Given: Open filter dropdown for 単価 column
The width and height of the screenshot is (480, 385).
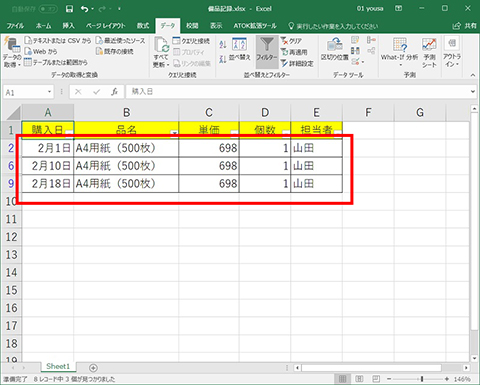Looking at the screenshot, I should [234, 133].
